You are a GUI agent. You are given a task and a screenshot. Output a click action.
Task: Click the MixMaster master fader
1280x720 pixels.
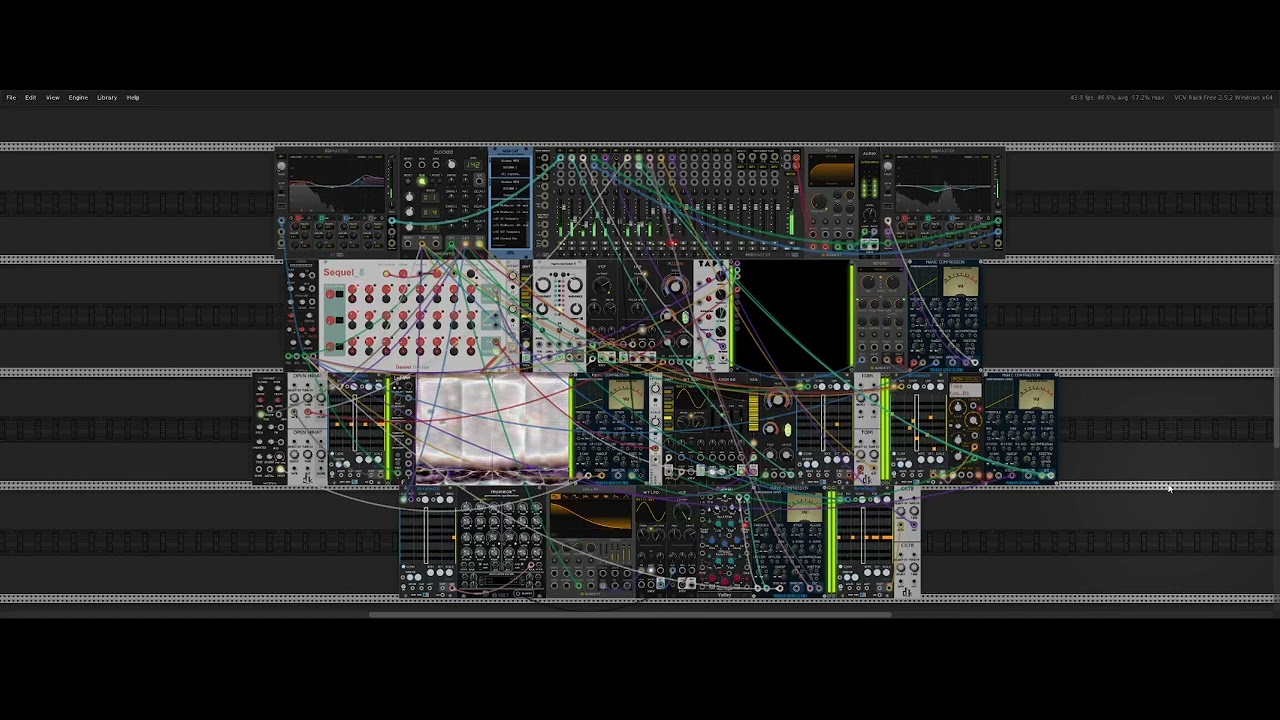pos(796,189)
